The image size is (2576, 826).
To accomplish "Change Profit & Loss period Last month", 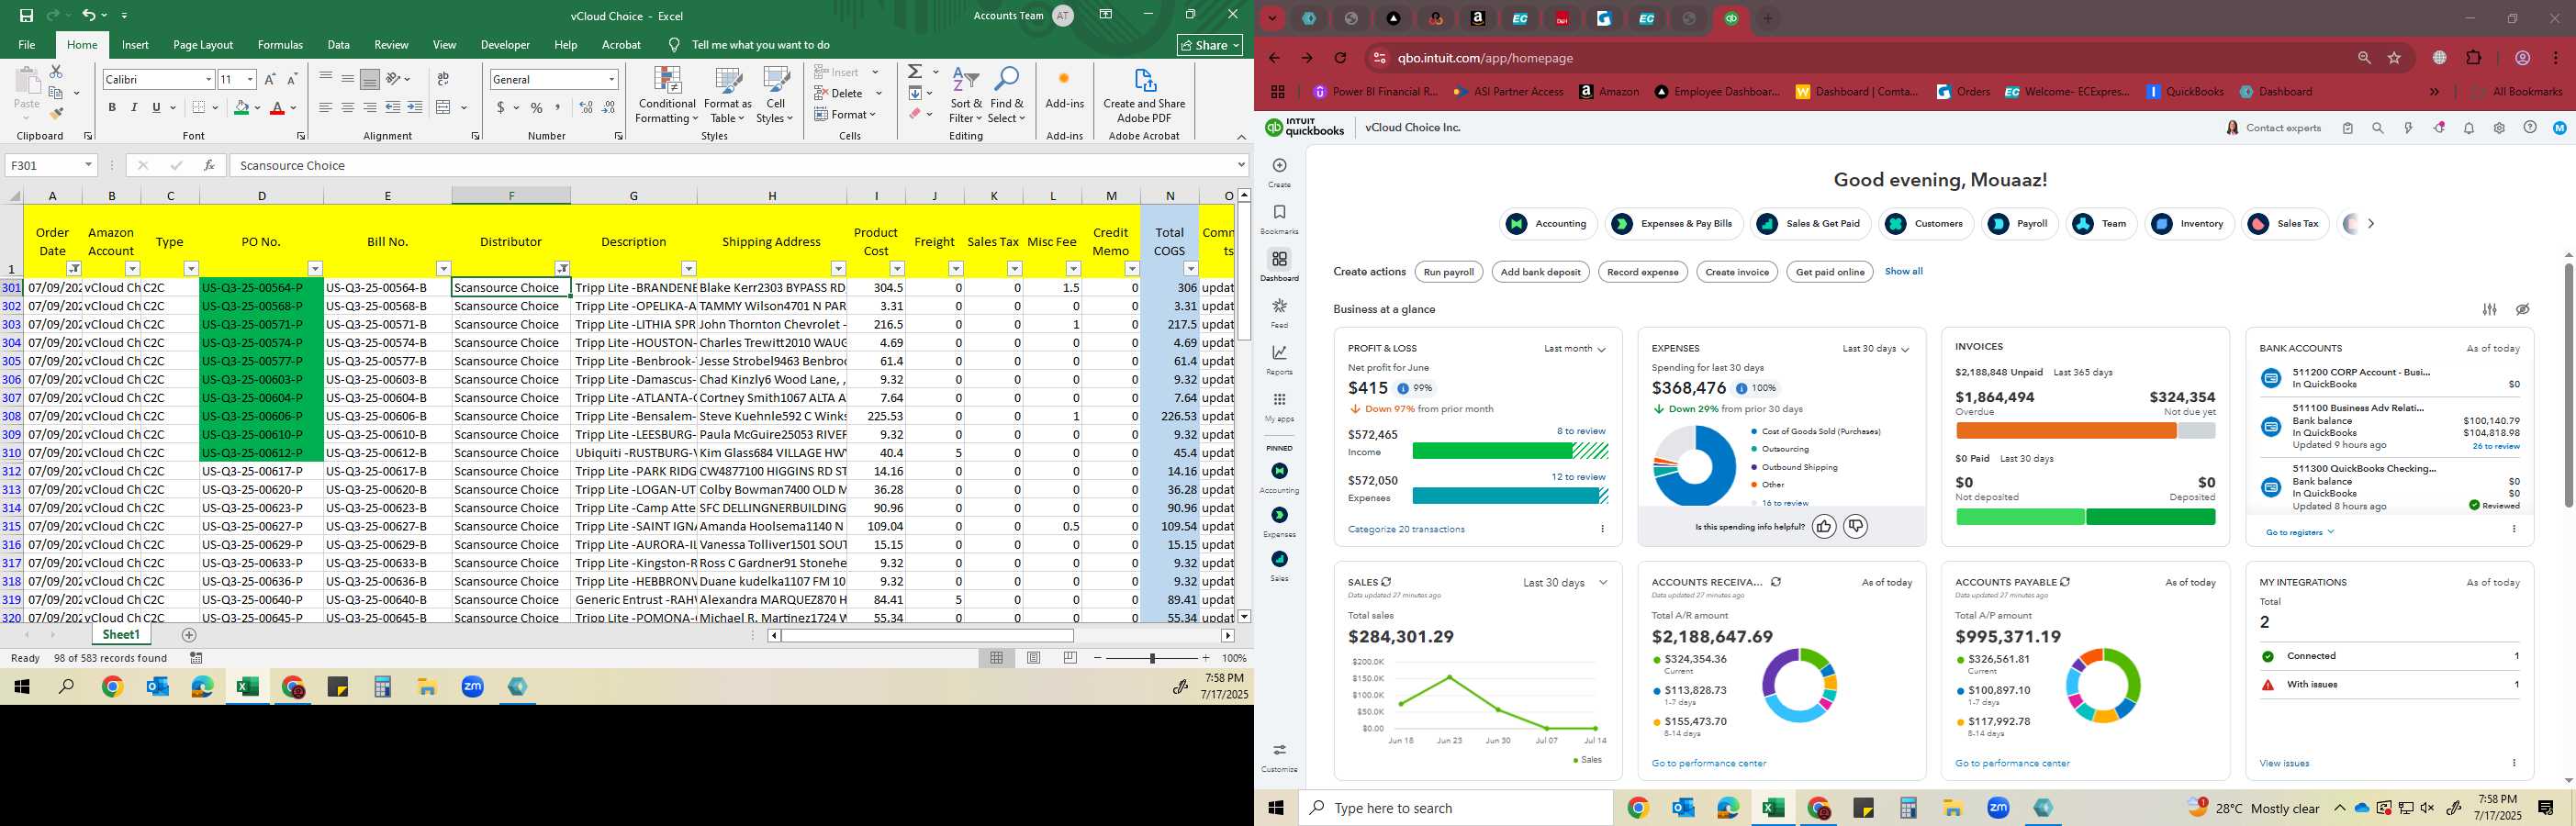I will coord(1574,349).
